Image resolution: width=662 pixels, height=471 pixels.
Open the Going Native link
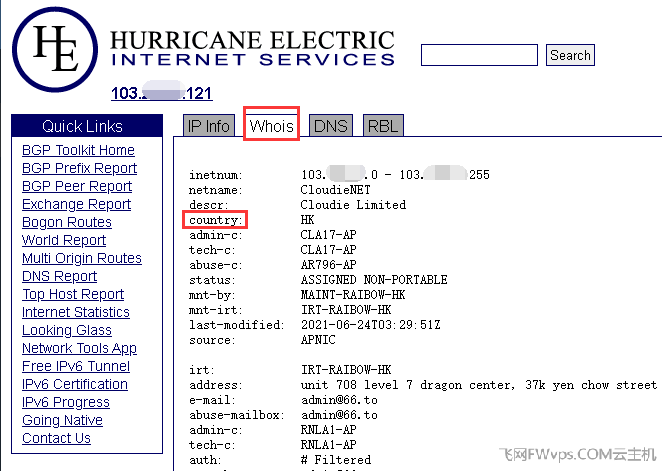click(62, 420)
